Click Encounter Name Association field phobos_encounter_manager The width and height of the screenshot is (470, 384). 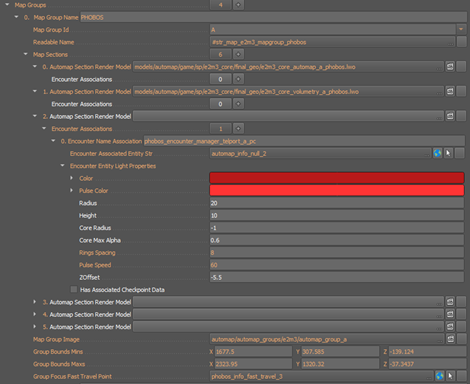click(x=304, y=141)
